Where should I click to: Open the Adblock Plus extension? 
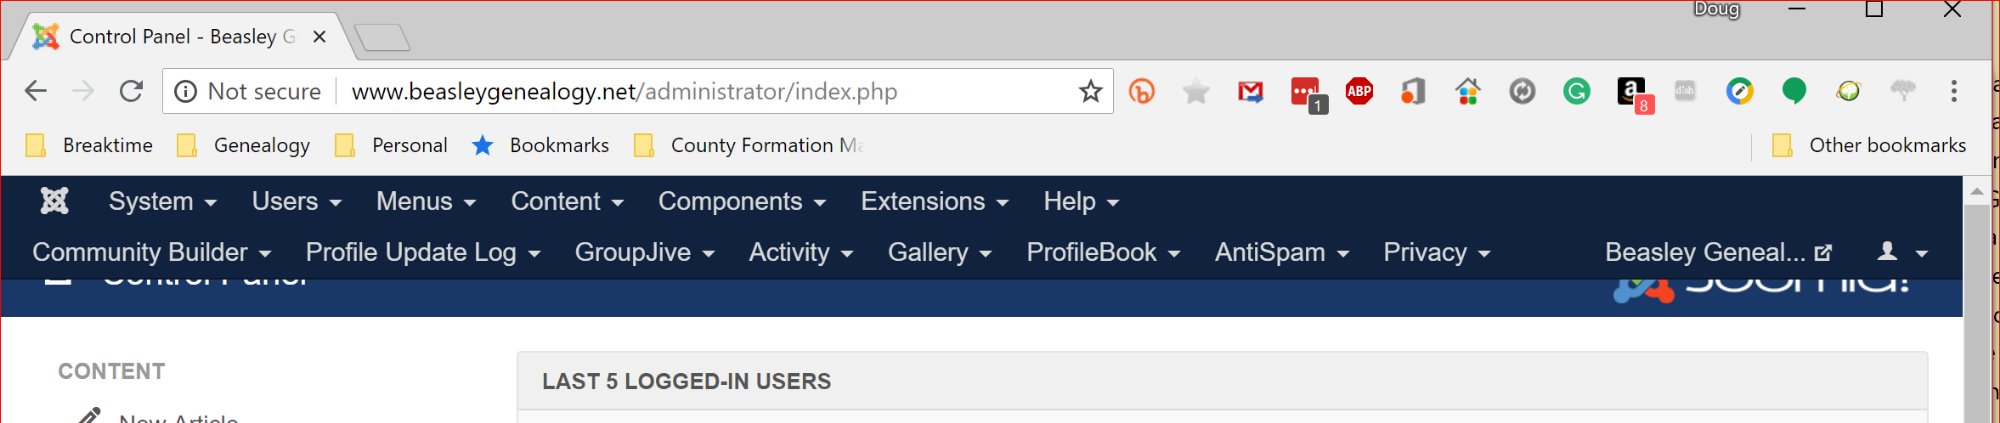(x=1359, y=91)
